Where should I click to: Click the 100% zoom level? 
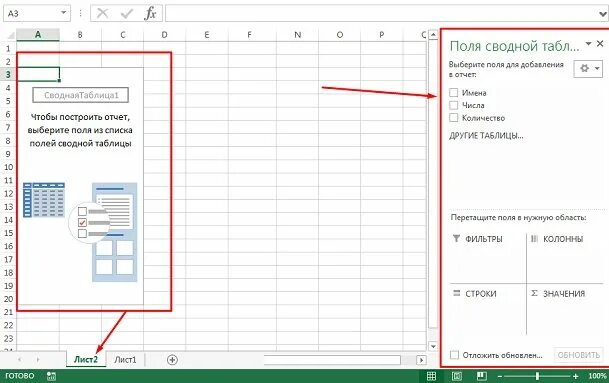click(x=597, y=376)
